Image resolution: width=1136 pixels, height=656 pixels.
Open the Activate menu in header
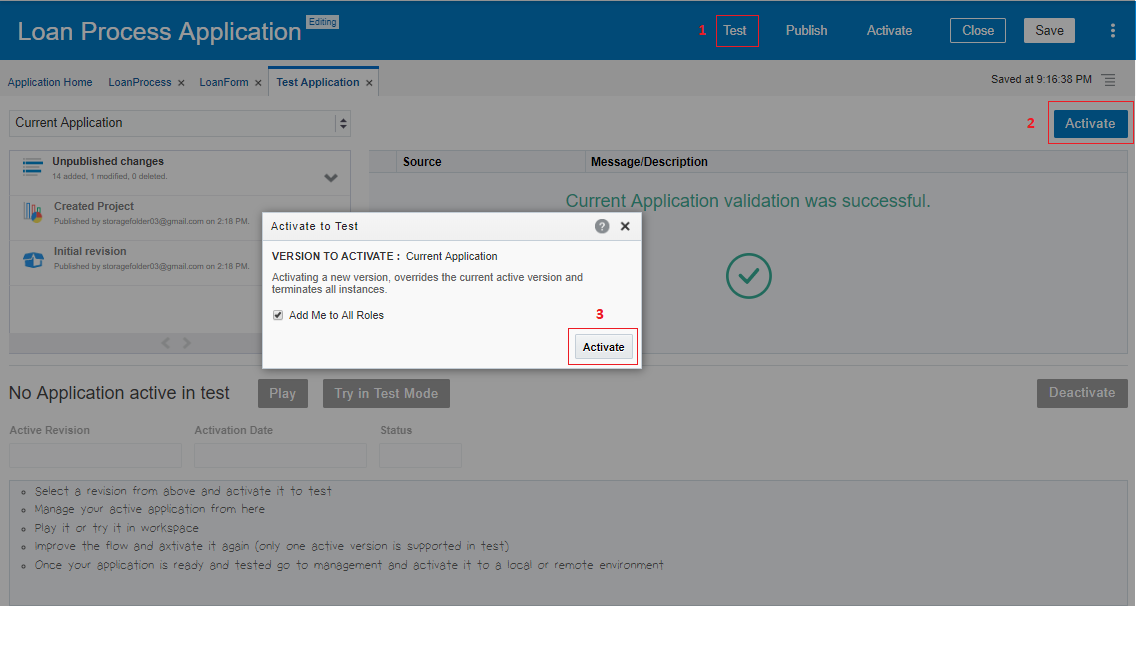point(889,30)
